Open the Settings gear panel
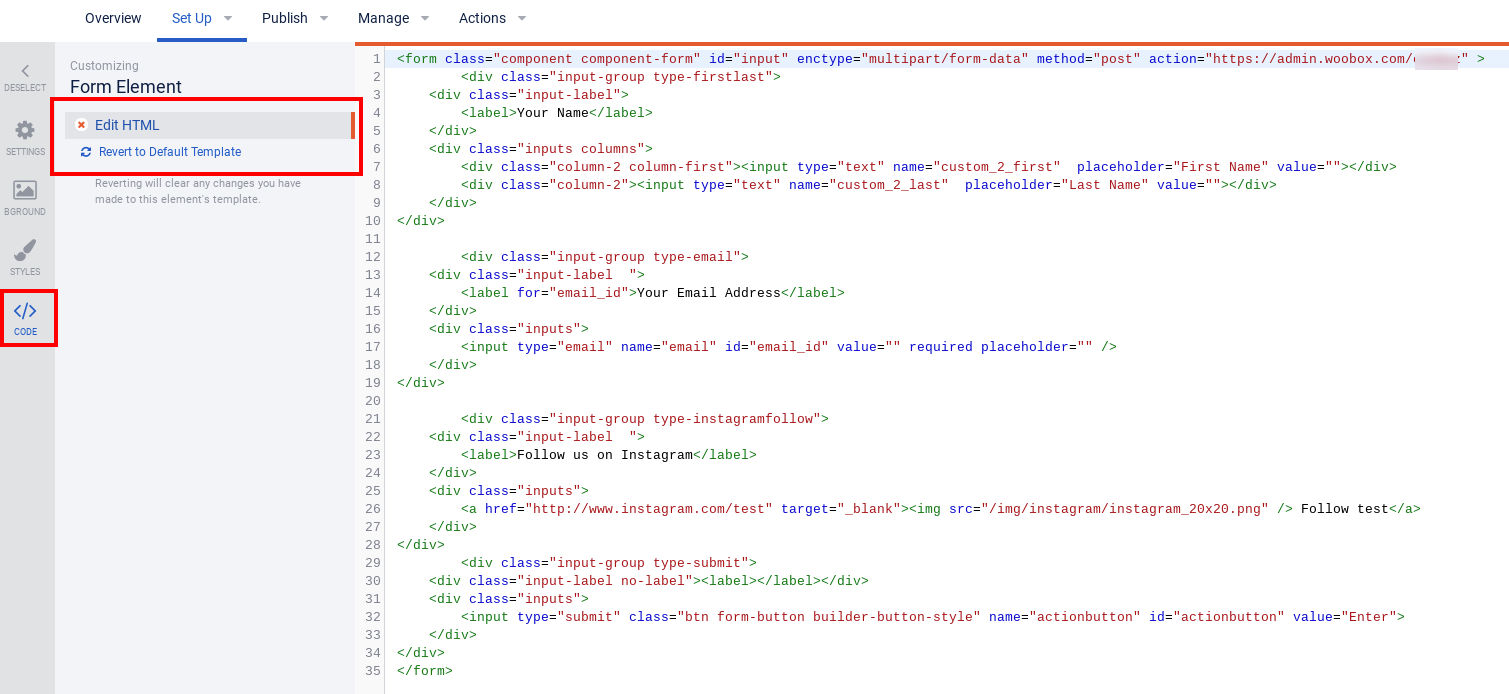This screenshot has height=694, width=1509. (x=25, y=131)
